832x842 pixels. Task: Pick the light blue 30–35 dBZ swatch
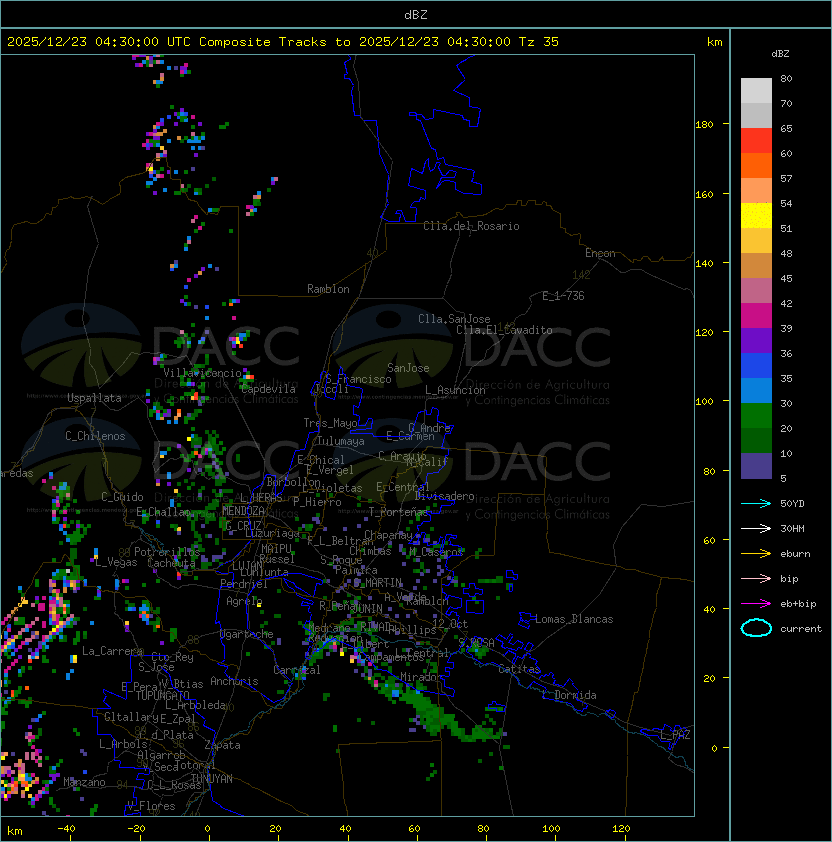pos(756,391)
